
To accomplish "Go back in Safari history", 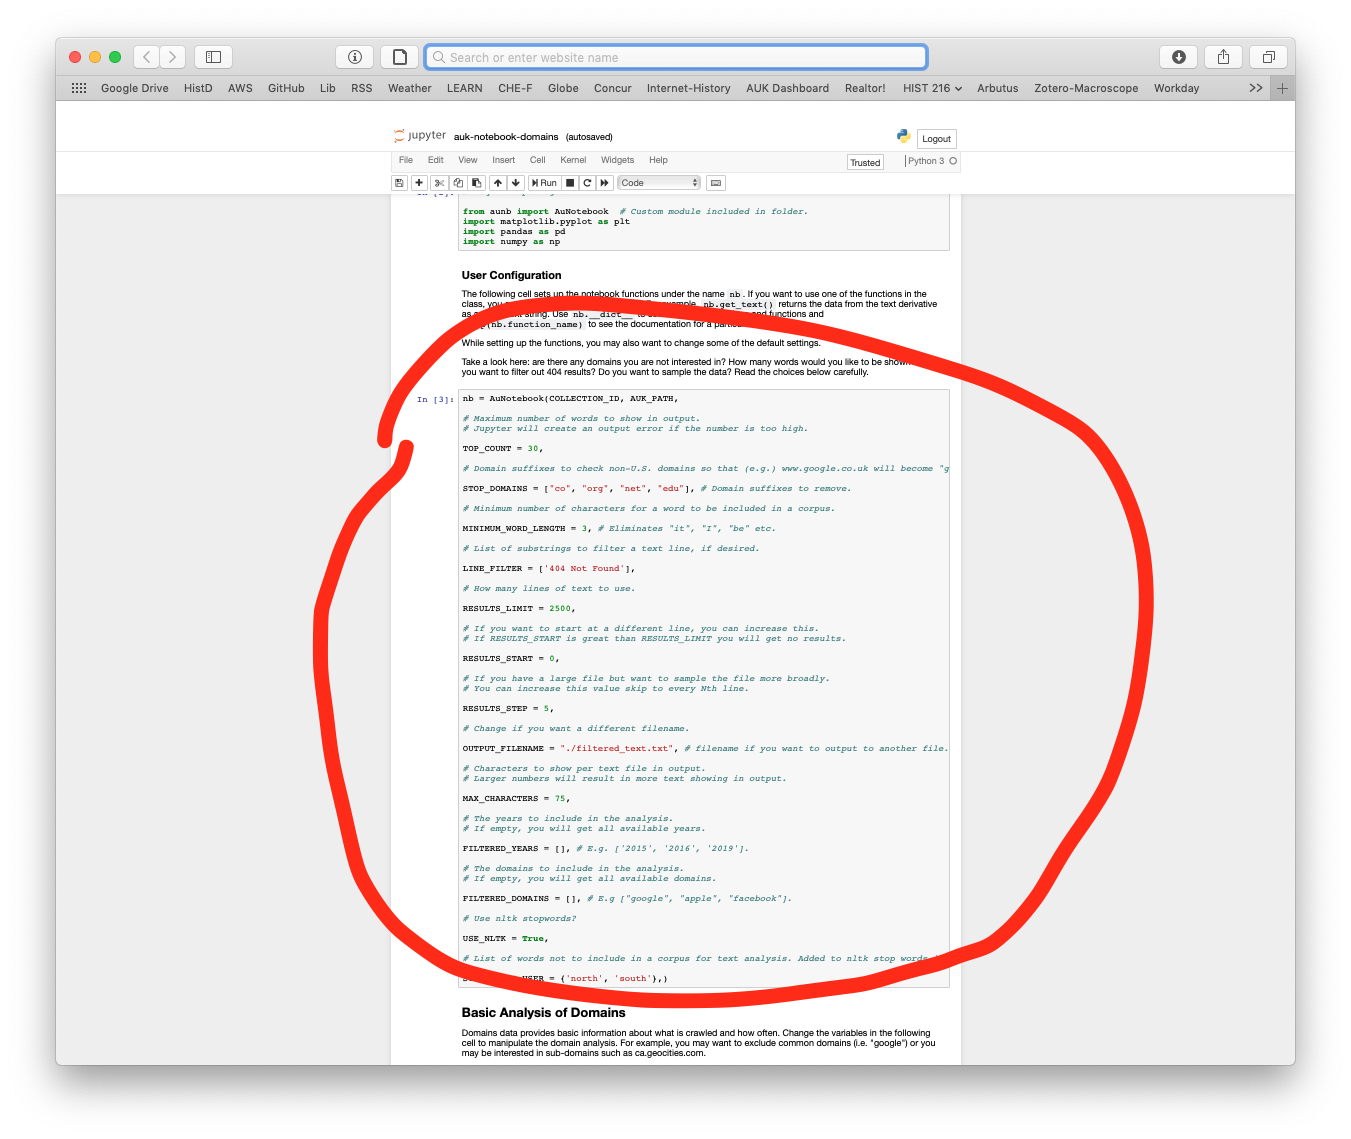I will (x=146, y=57).
